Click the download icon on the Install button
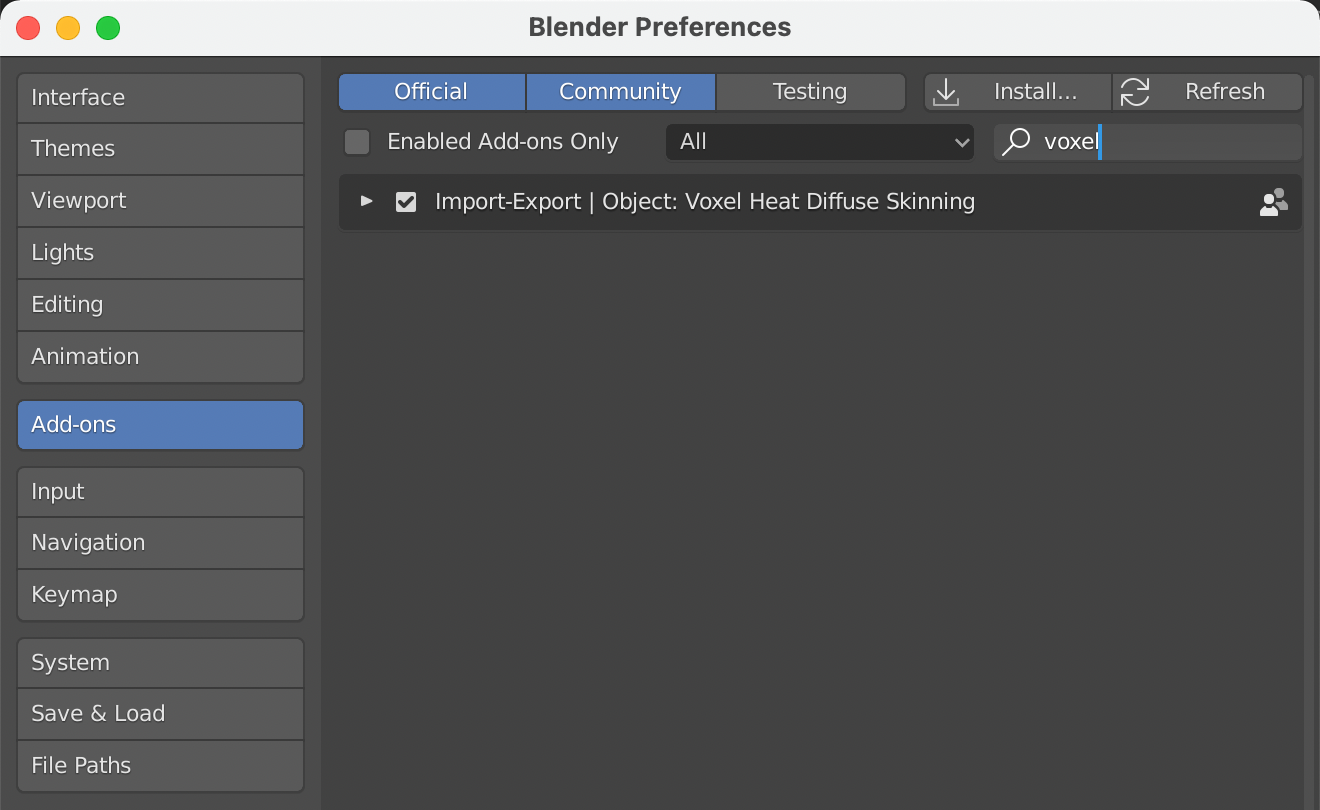The height and width of the screenshot is (810, 1320). coord(946,91)
